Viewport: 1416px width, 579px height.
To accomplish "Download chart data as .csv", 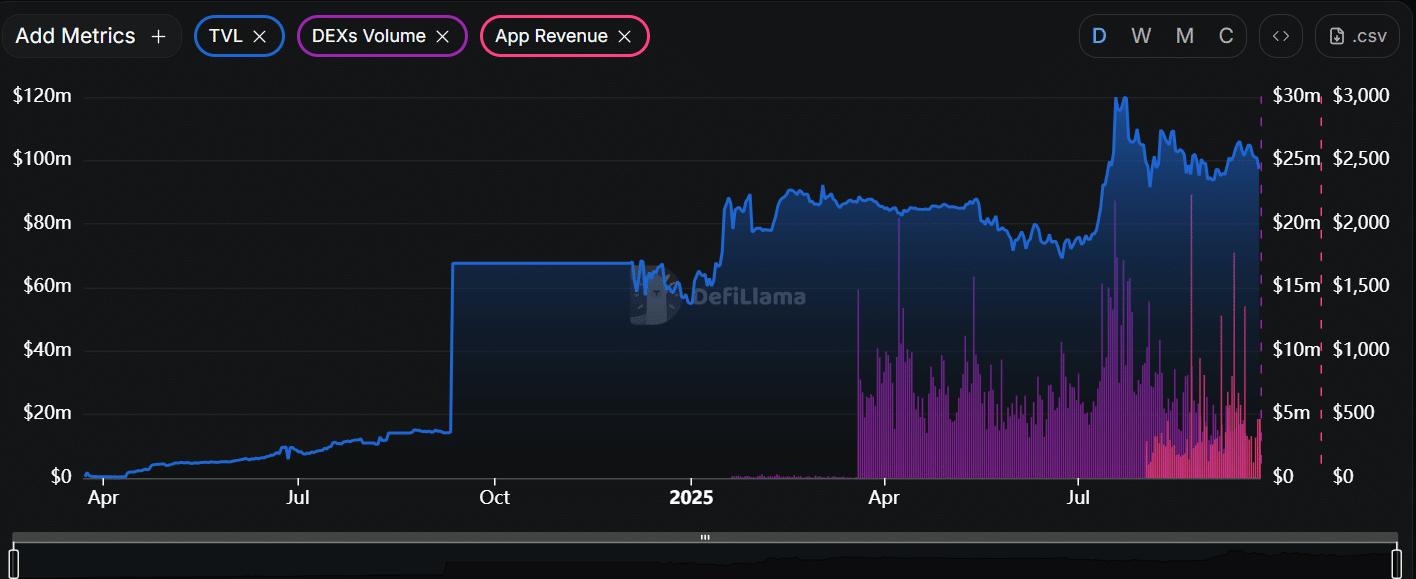I will (1357, 36).
